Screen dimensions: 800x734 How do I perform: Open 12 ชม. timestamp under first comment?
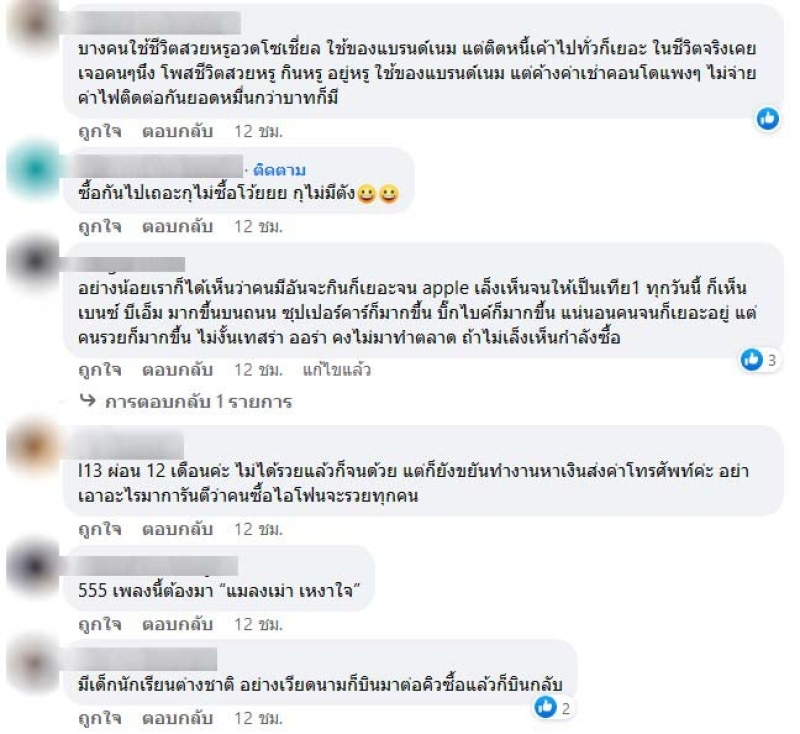[x=258, y=132]
